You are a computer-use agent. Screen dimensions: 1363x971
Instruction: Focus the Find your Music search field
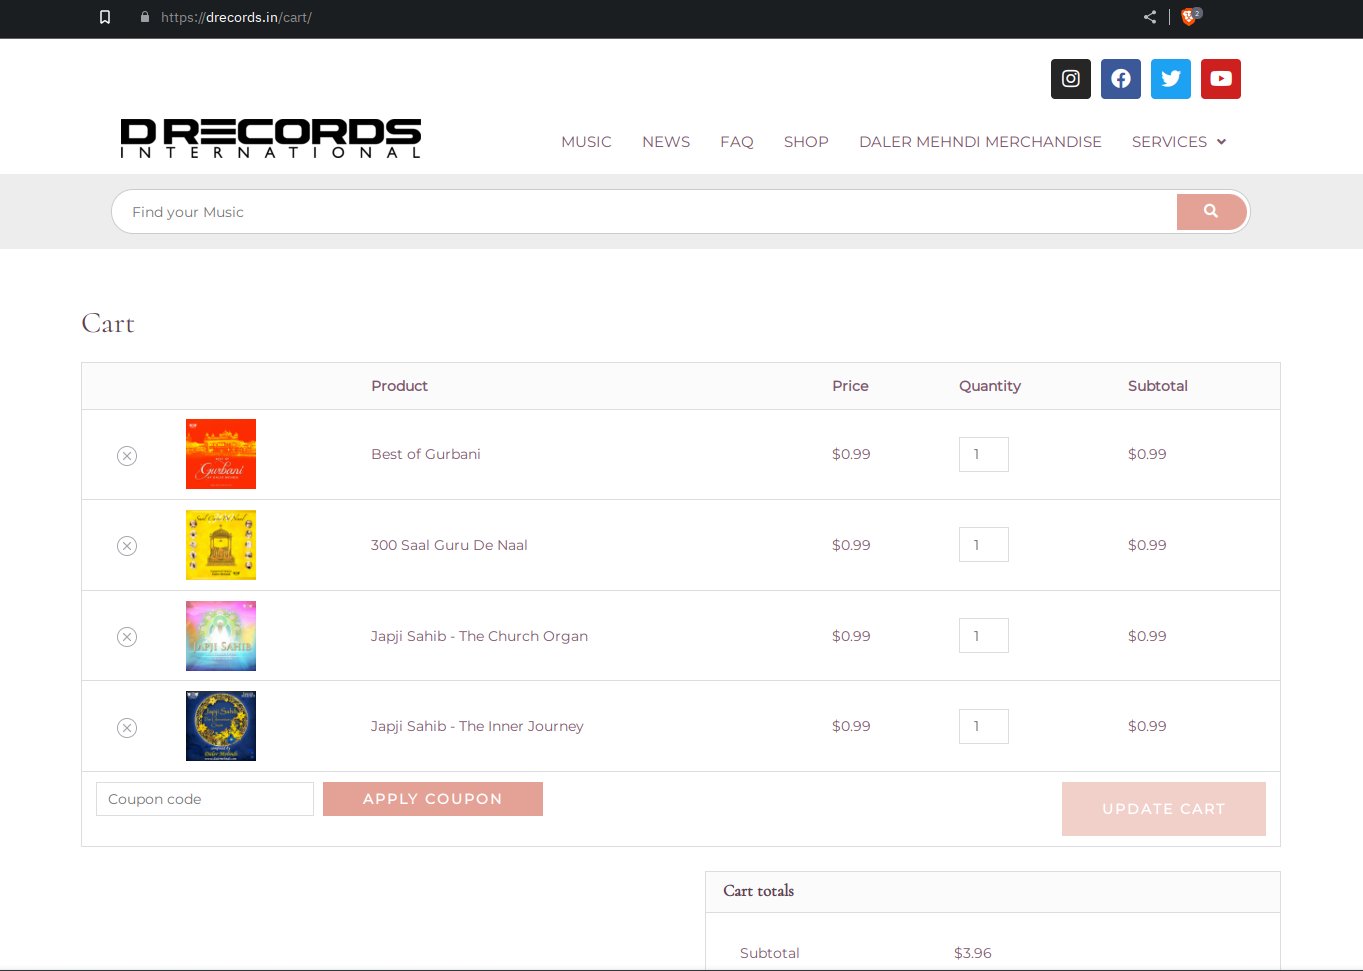[x=645, y=212]
